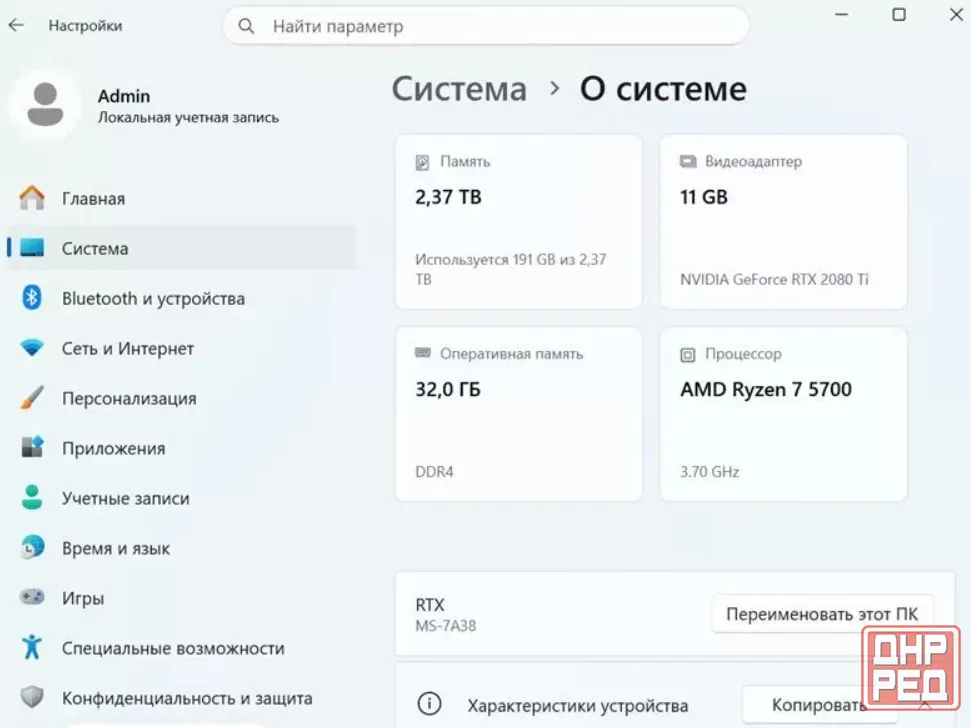Open the Память 2,37 TB card
The height and width of the screenshot is (728, 971).
(518, 222)
